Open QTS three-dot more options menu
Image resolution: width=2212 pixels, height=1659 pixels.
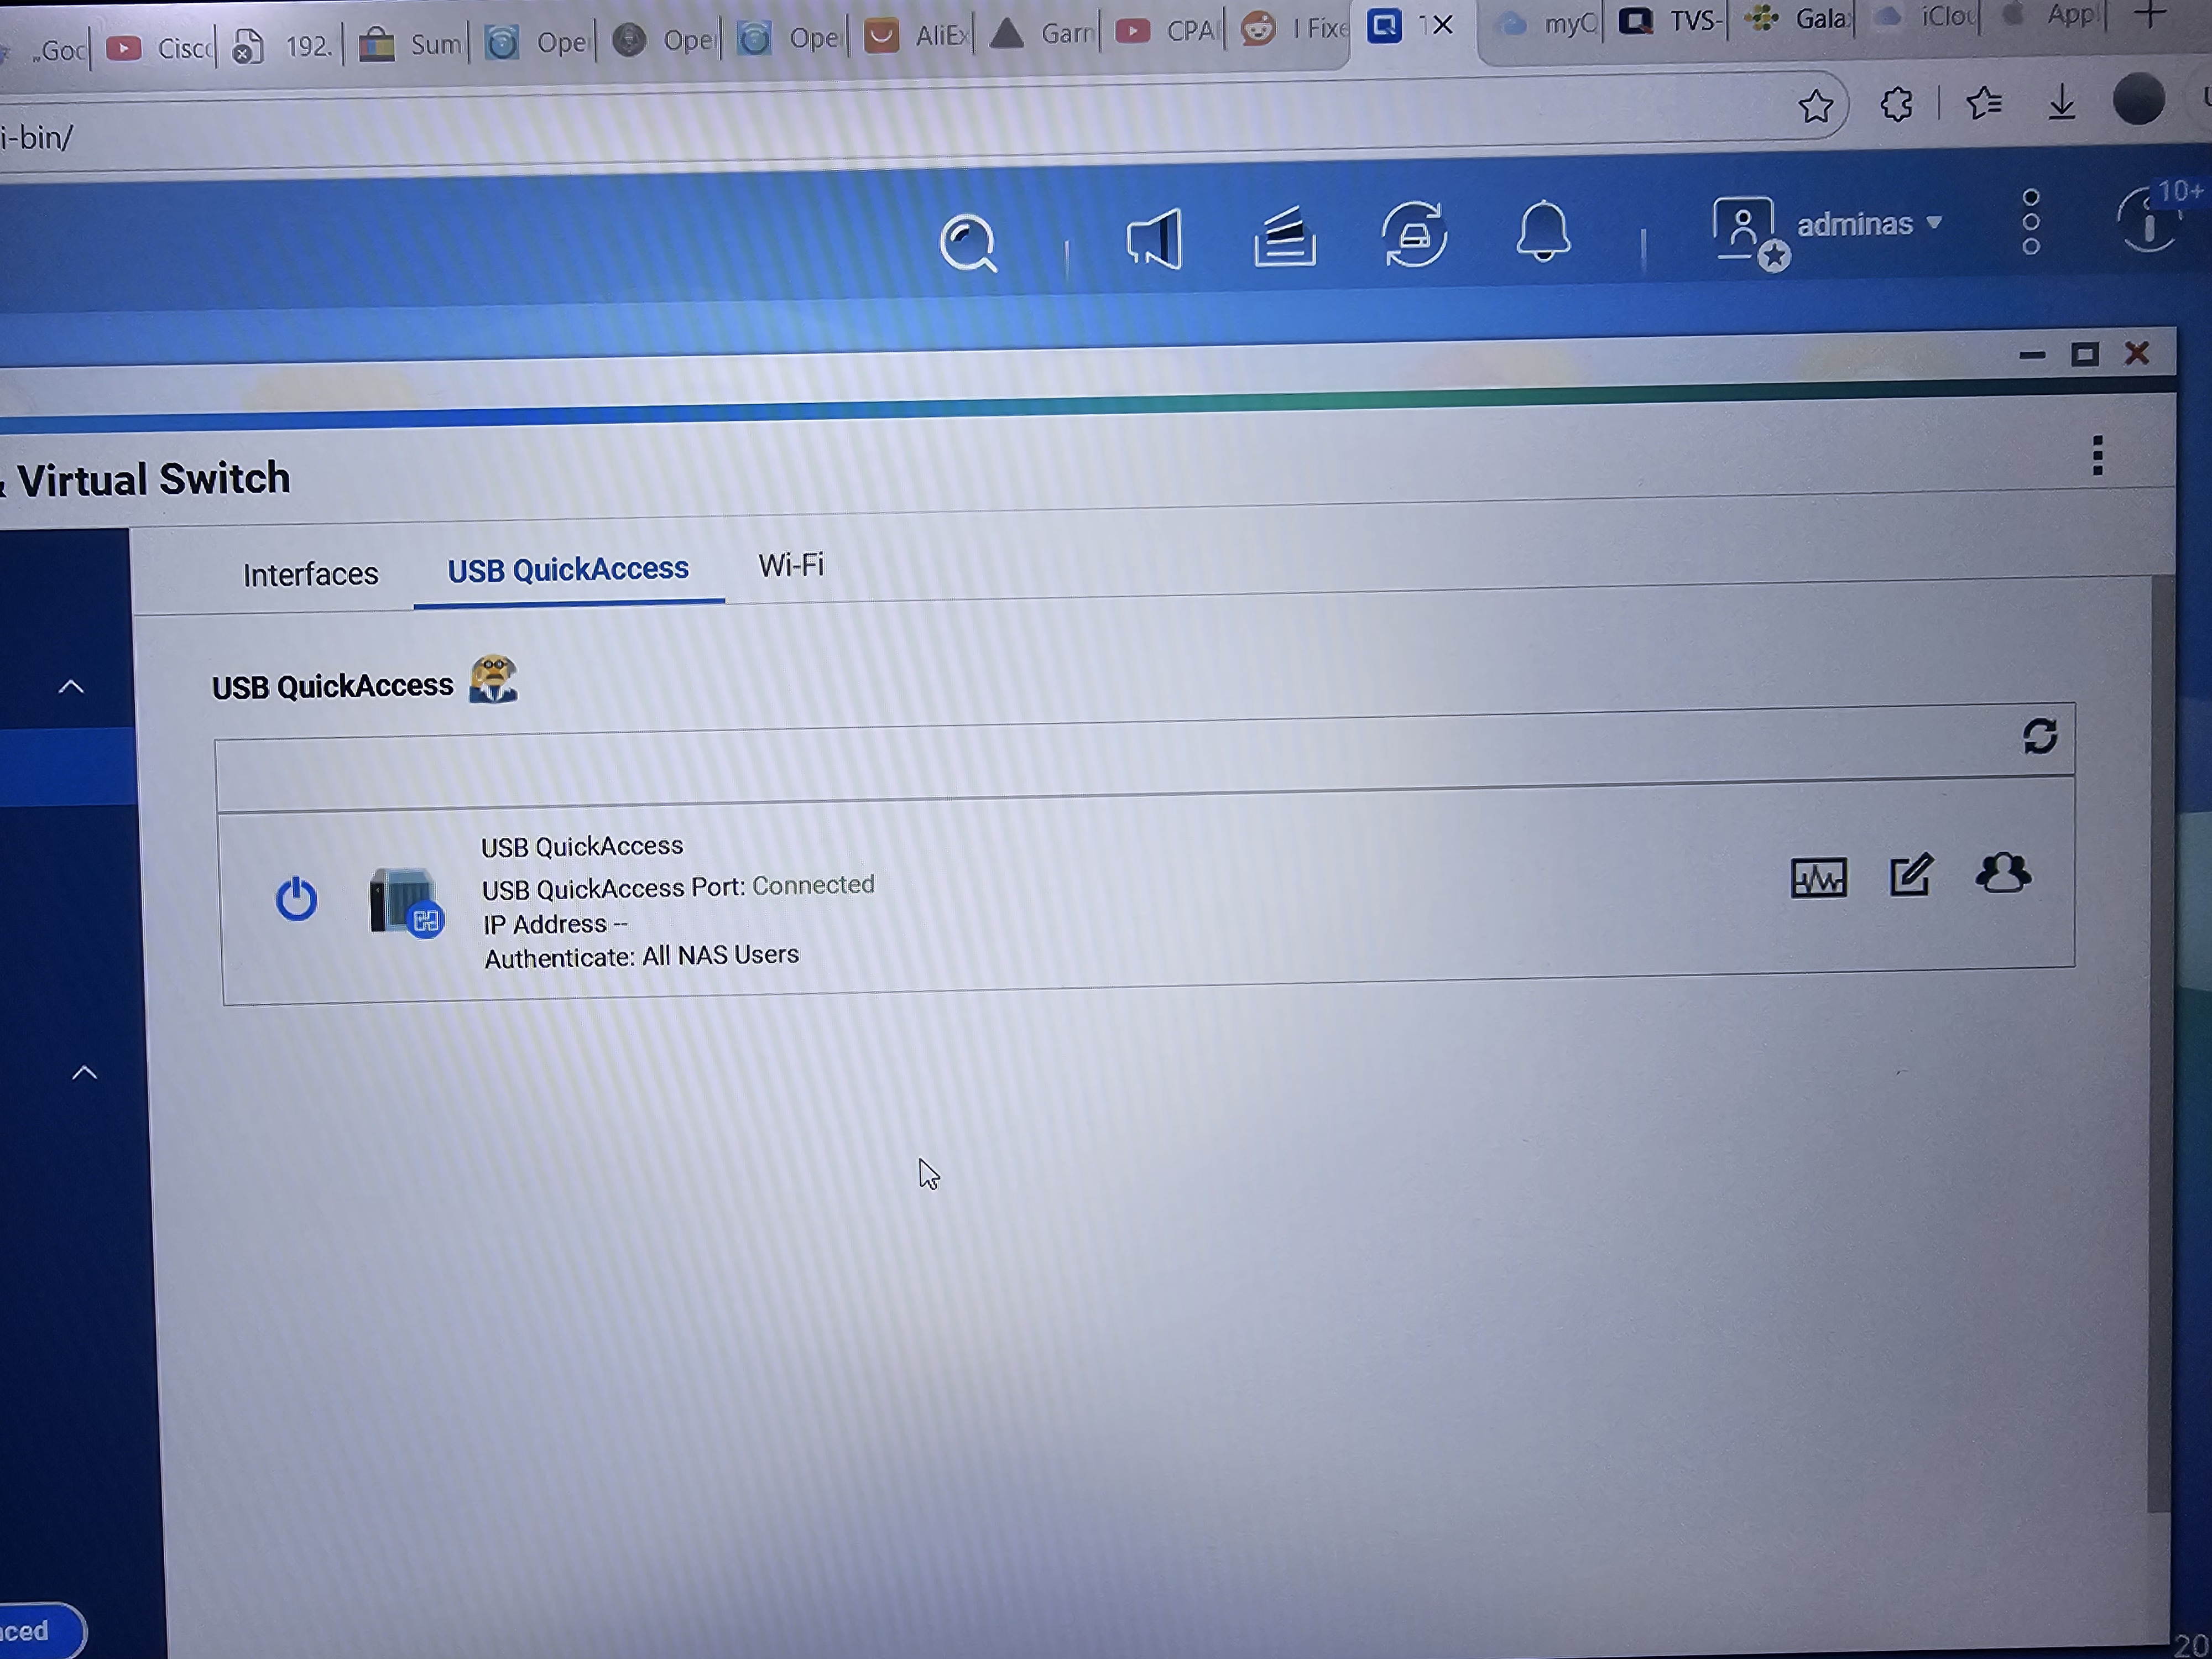point(2030,222)
